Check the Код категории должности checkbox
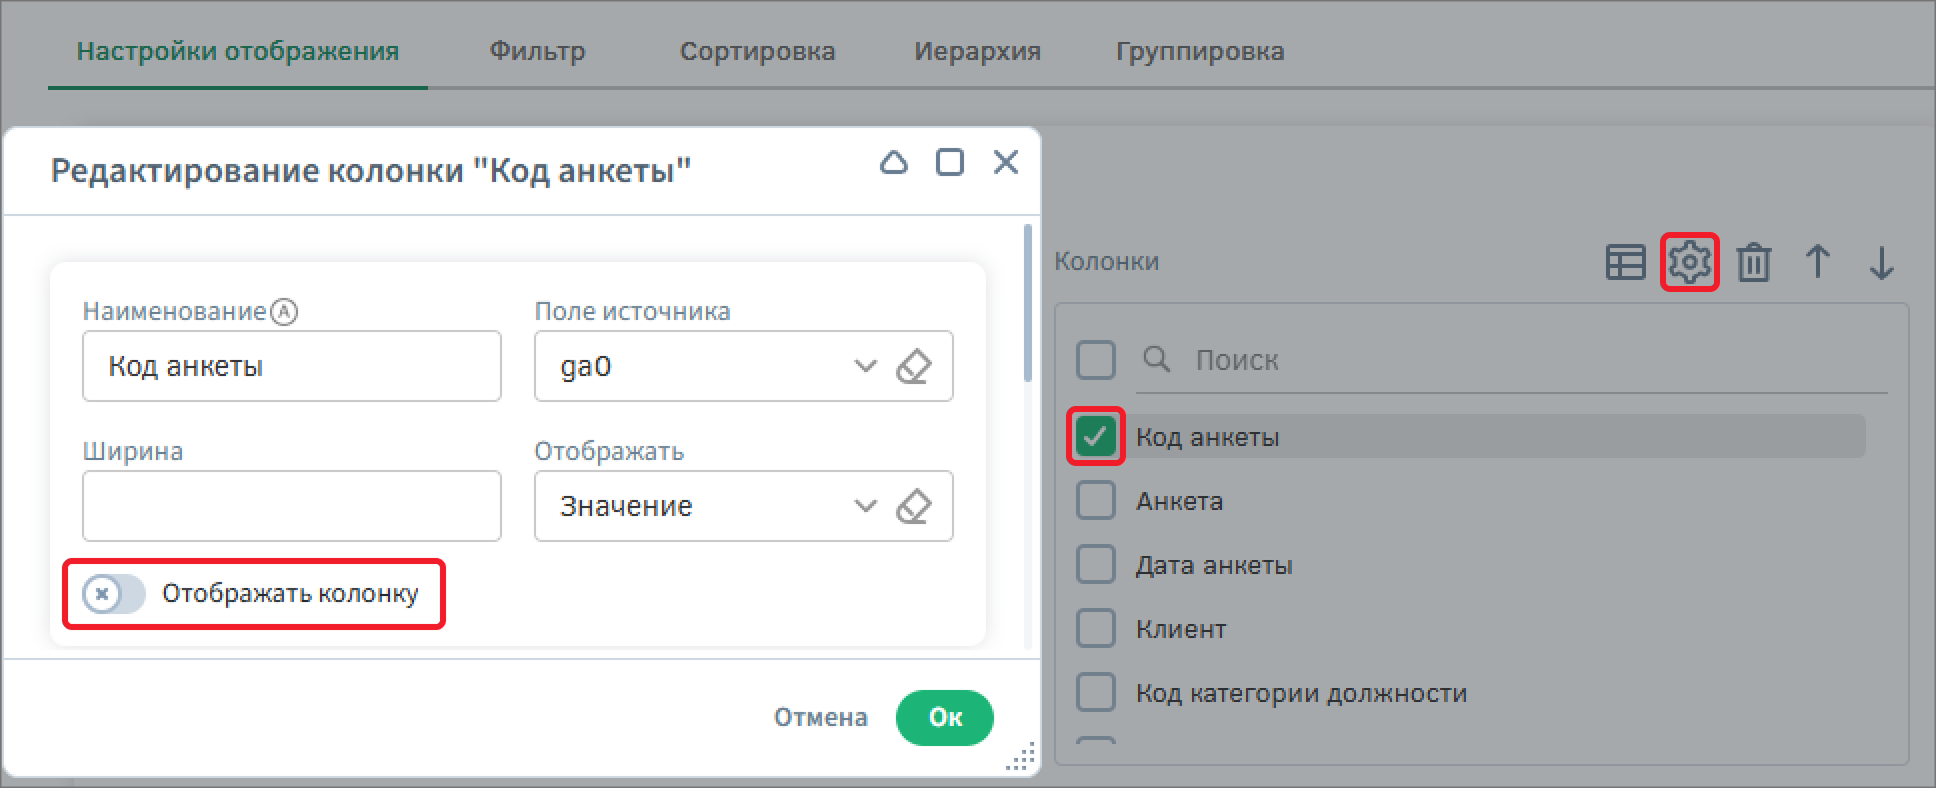The width and height of the screenshot is (1936, 788). [1096, 692]
